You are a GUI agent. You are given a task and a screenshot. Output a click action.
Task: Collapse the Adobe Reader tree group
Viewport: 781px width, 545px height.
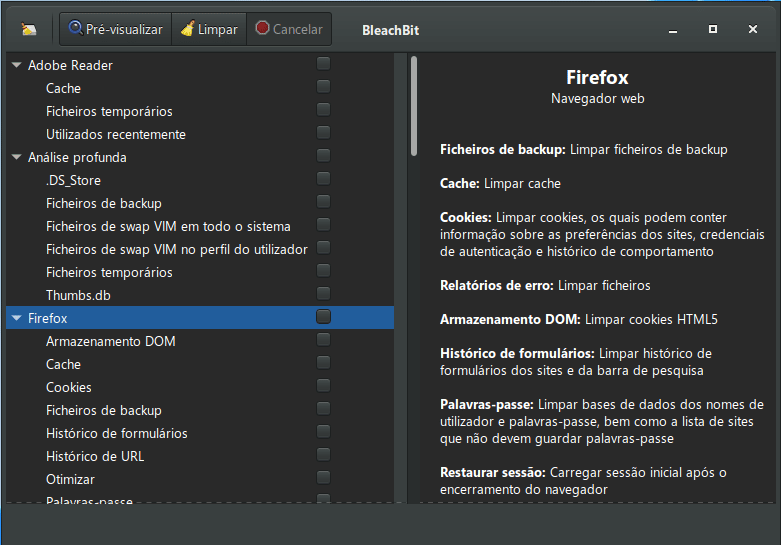[x=16, y=65]
